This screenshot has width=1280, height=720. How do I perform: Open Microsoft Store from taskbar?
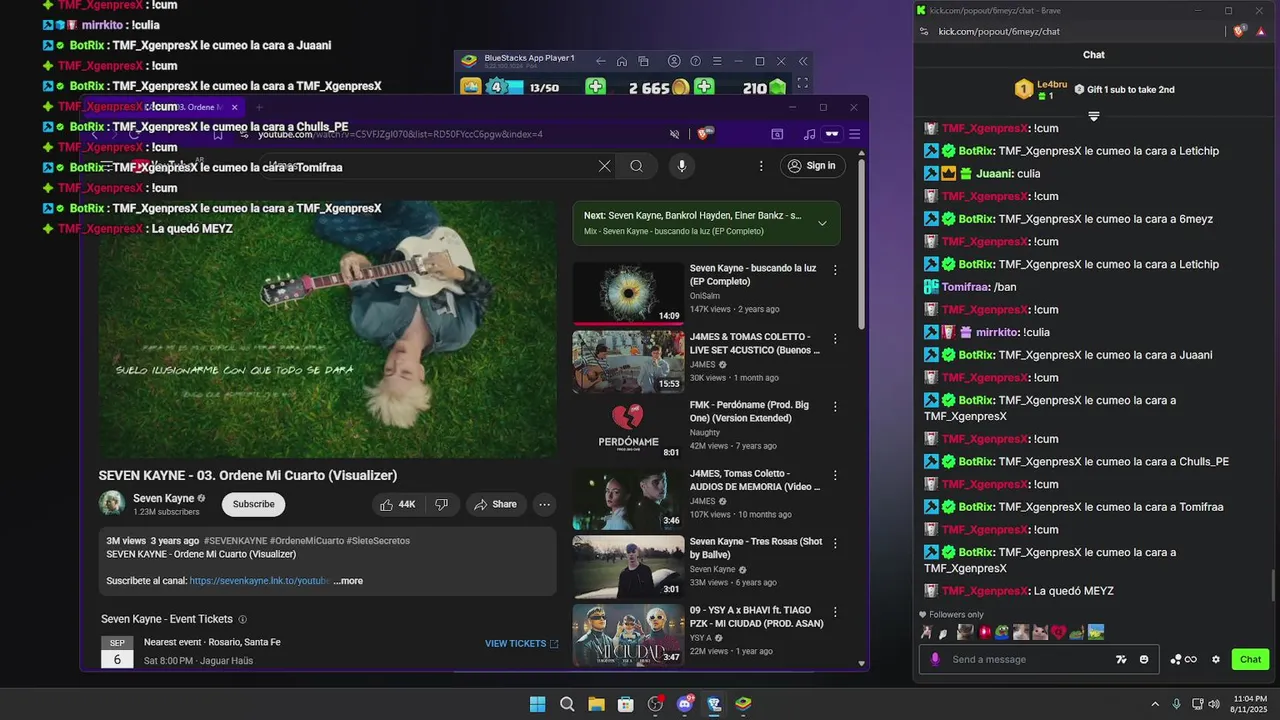click(626, 704)
